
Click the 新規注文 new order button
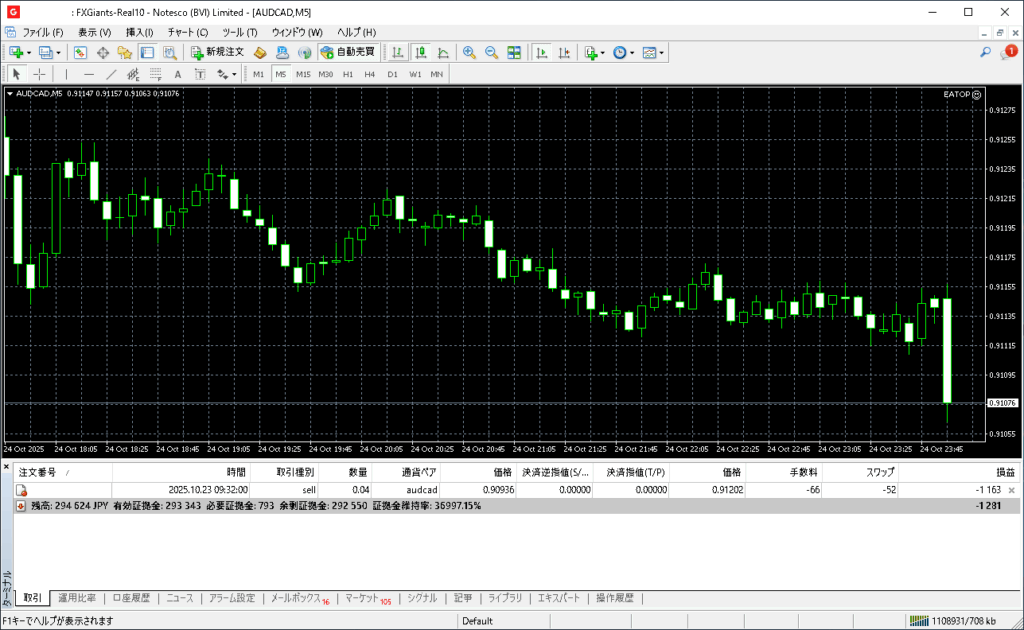pos(217,52)
